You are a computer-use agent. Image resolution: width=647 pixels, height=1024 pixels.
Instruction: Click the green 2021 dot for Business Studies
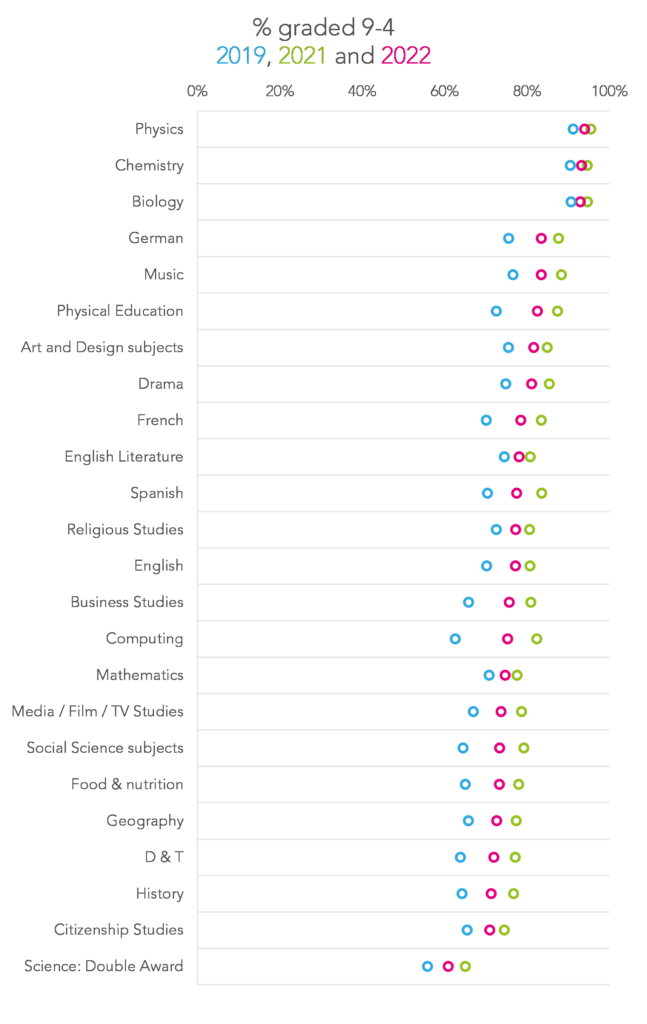[531, 602]
